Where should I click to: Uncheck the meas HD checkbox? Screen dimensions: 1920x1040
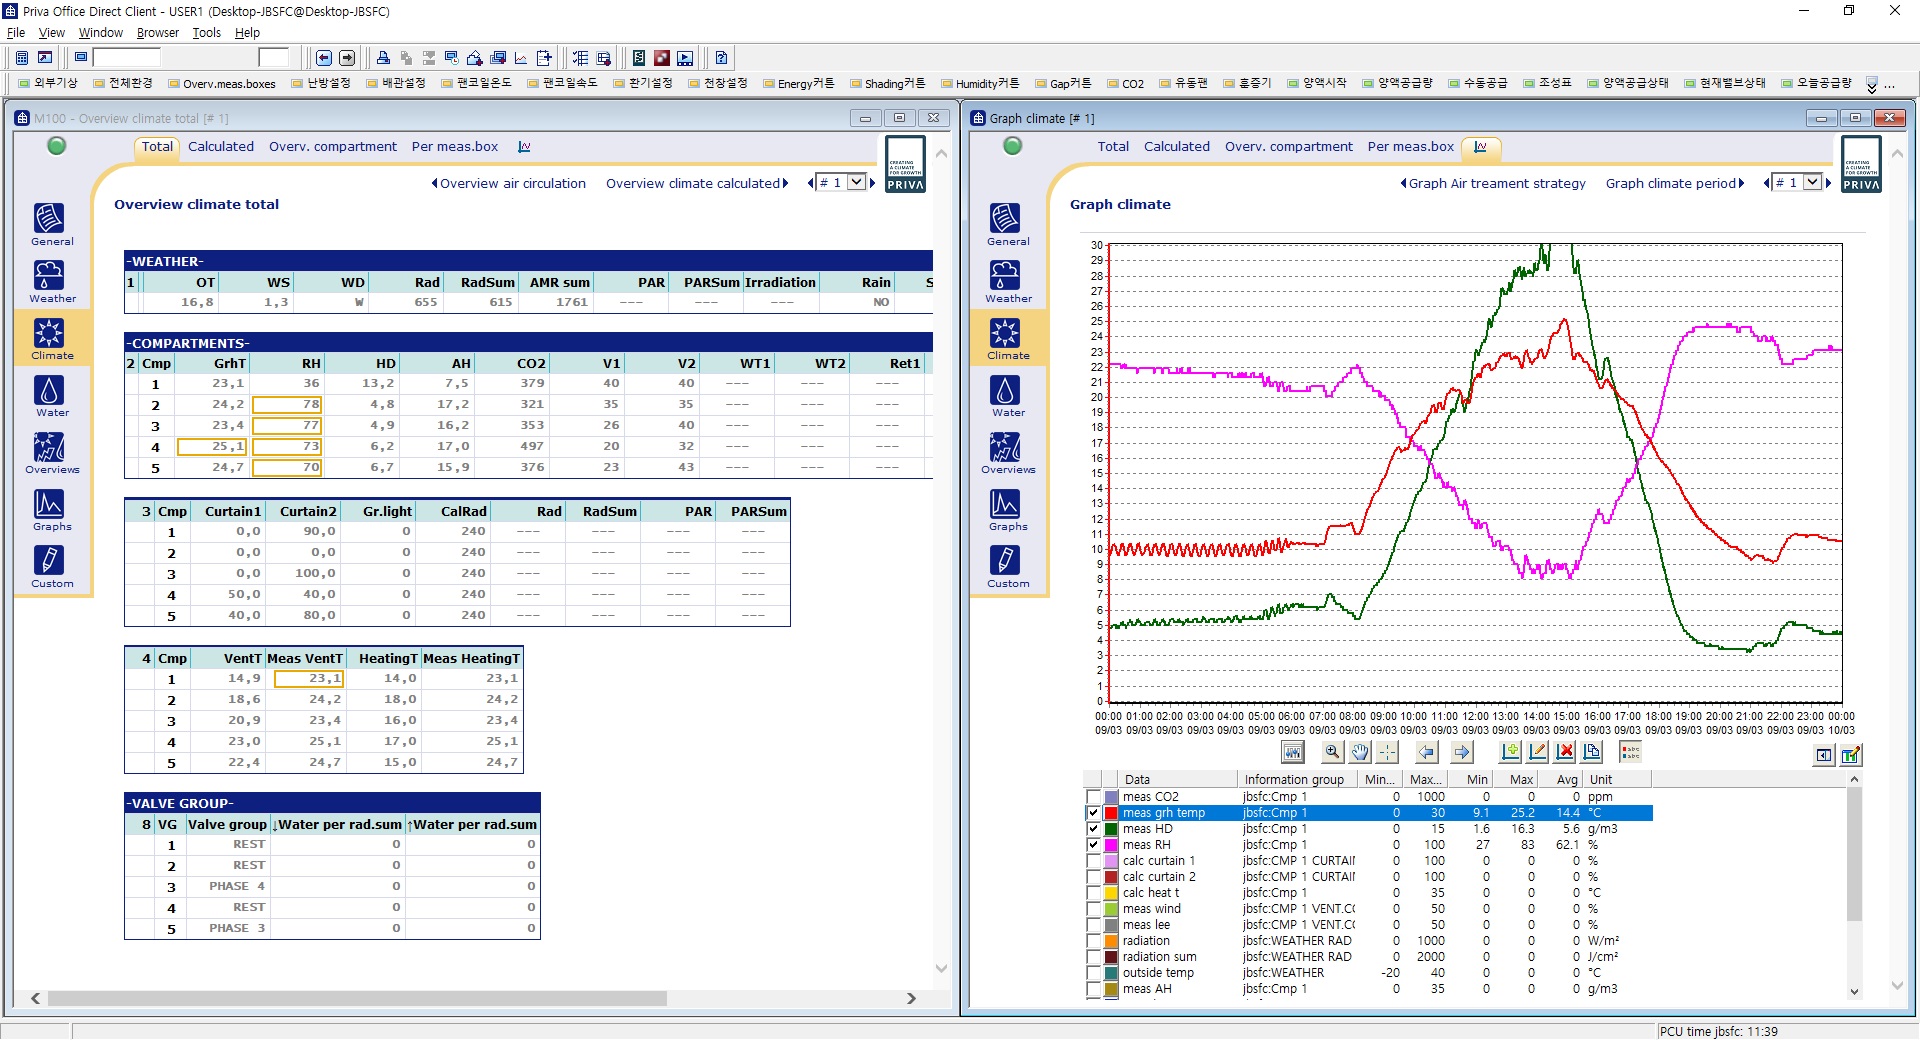(x=1093, y=829)
